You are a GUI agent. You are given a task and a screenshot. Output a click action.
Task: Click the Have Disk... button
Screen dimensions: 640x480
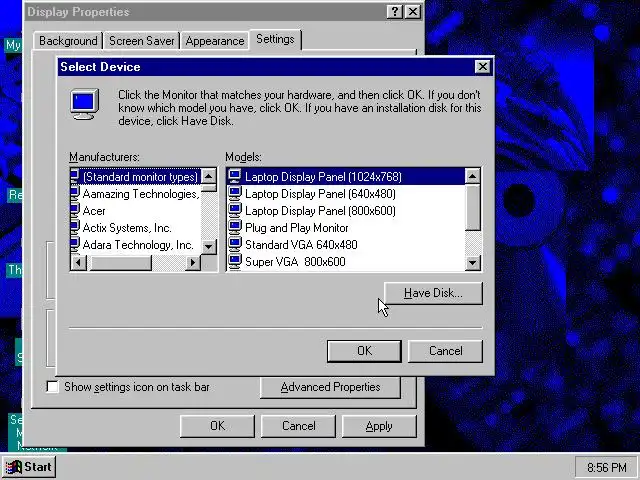433,293
